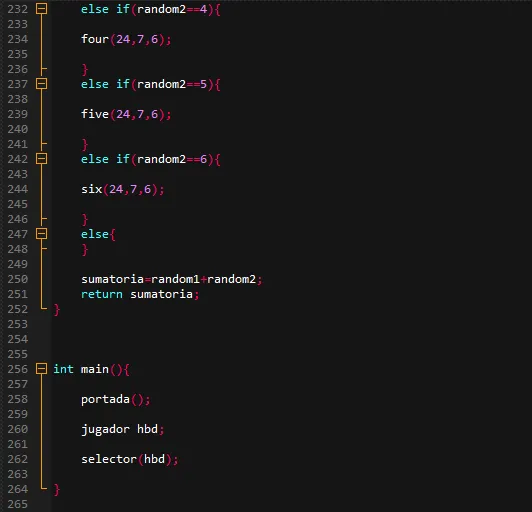Click line number 232 in the gutter

coord(18,9)
